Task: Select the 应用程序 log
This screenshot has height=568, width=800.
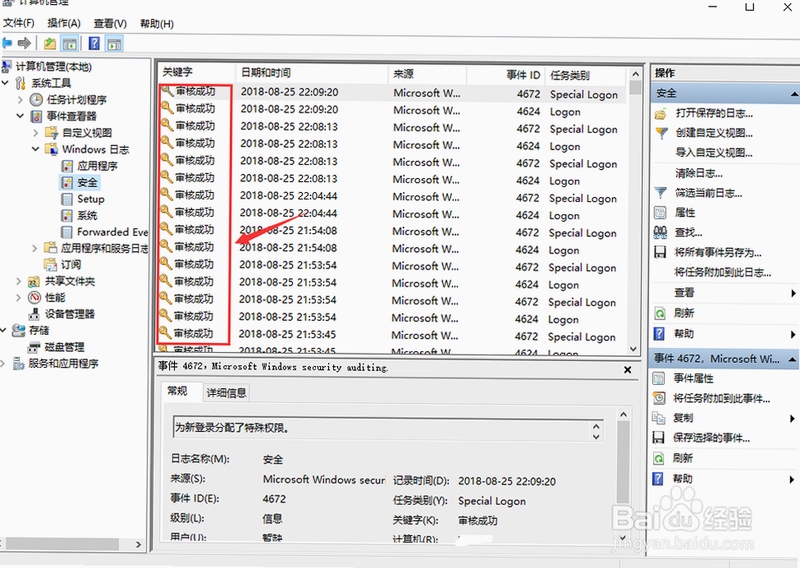Action: pos(97,166)
